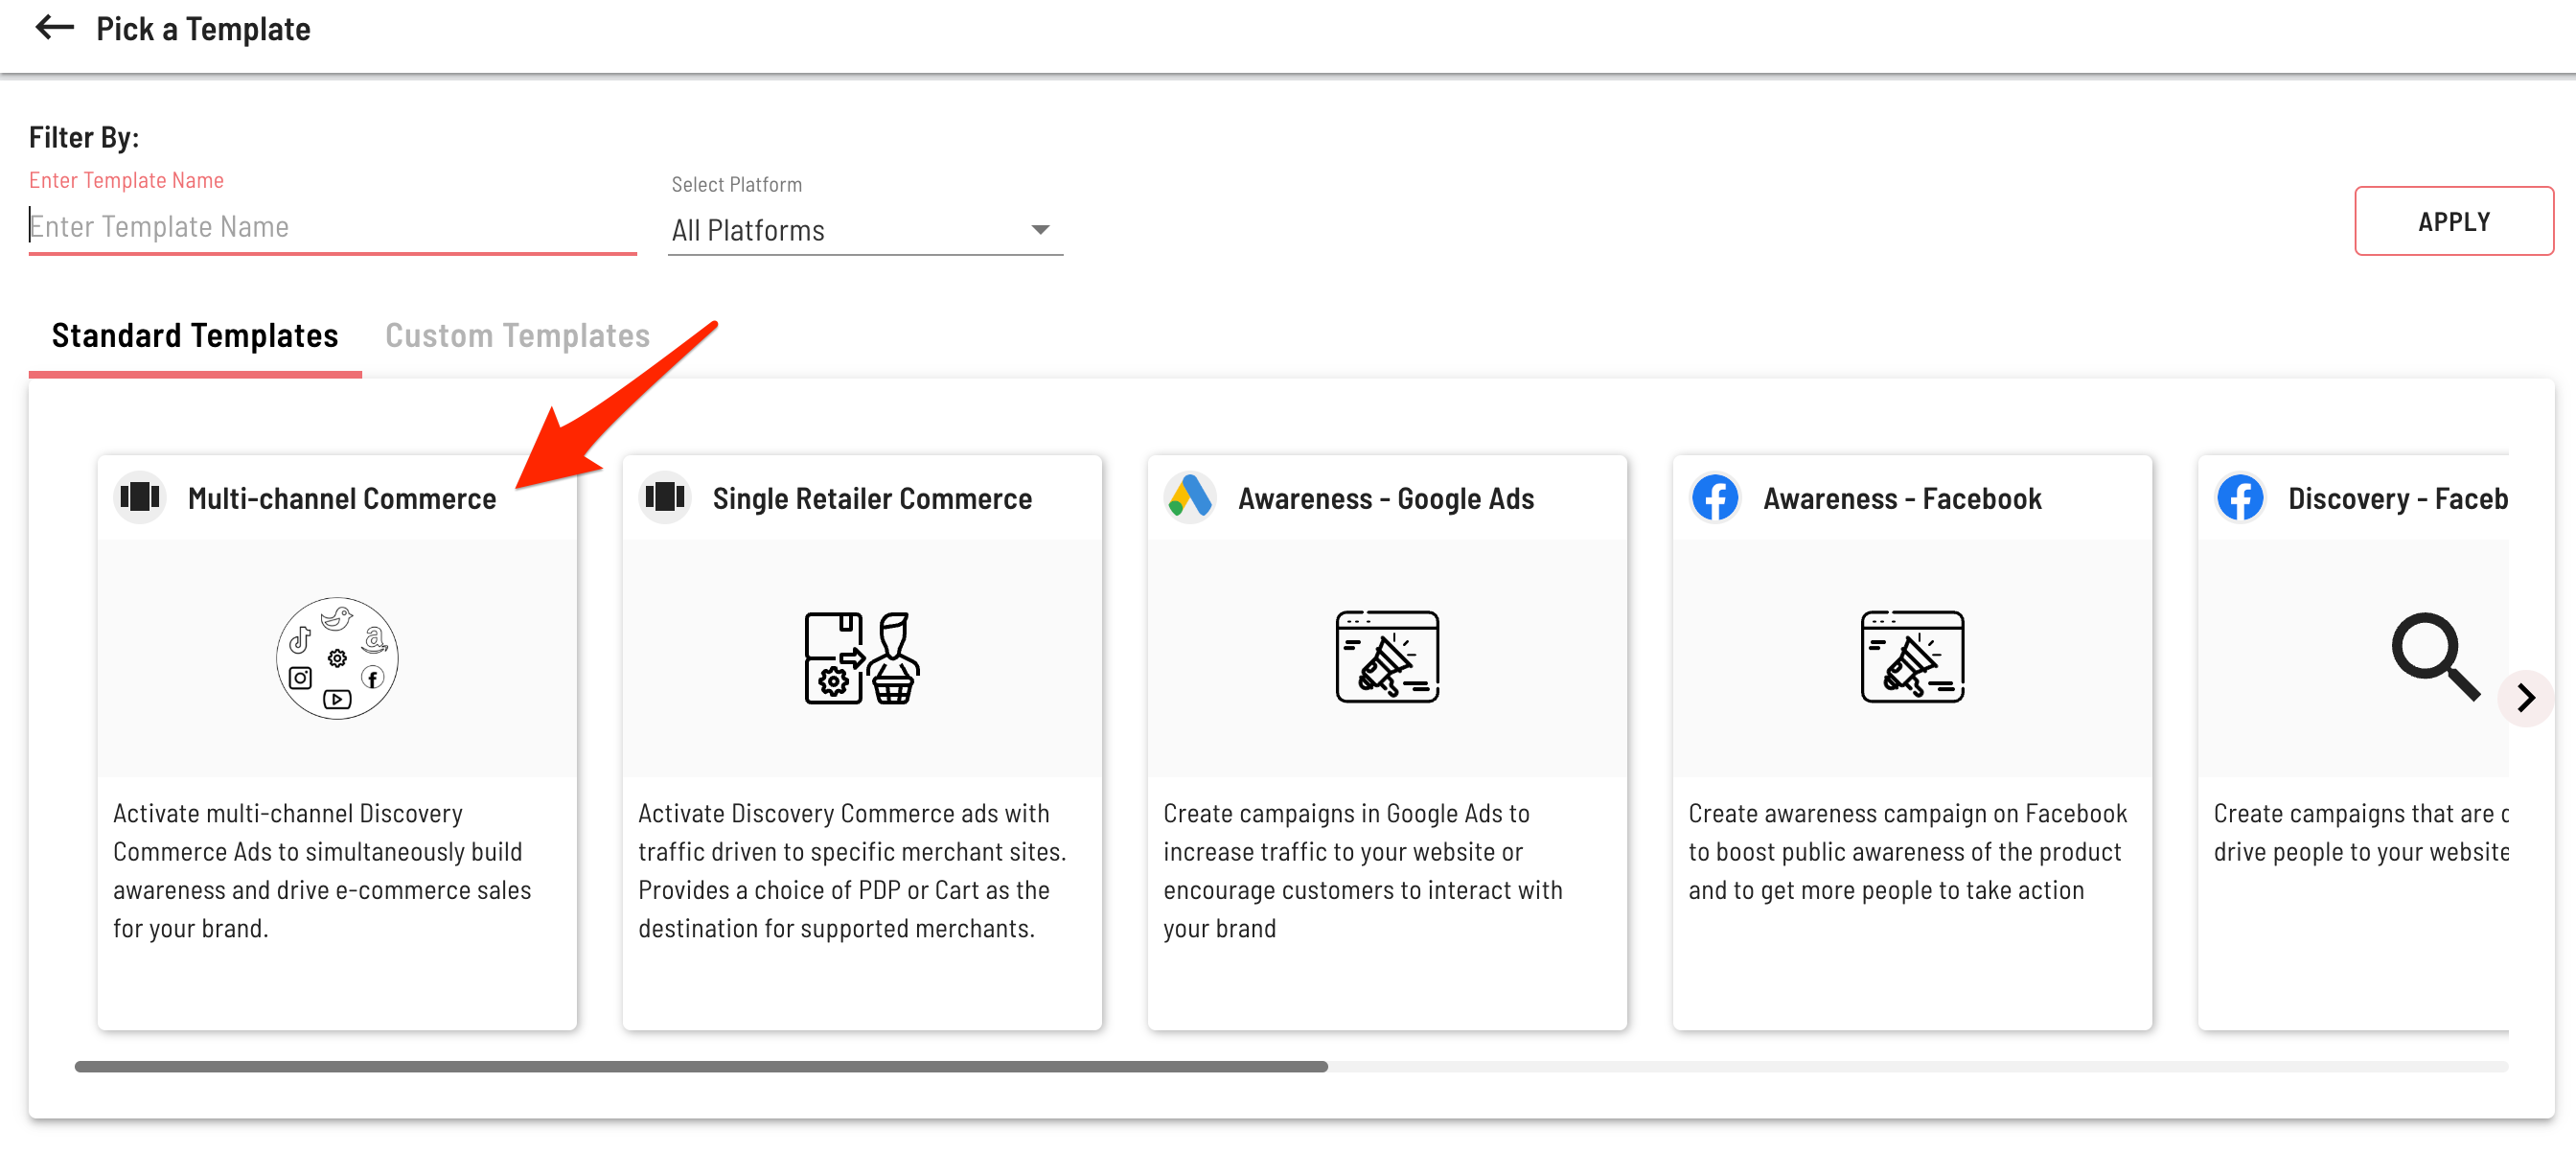Click the Multi-channel Commerce header icon
Viewport: 2576px width, 1152px height.
[140, 497]
